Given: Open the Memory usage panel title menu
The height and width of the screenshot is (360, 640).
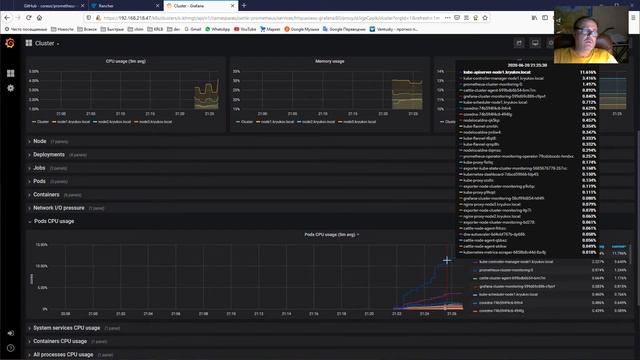Looking at the screenshot, I should tap(329, 61).
